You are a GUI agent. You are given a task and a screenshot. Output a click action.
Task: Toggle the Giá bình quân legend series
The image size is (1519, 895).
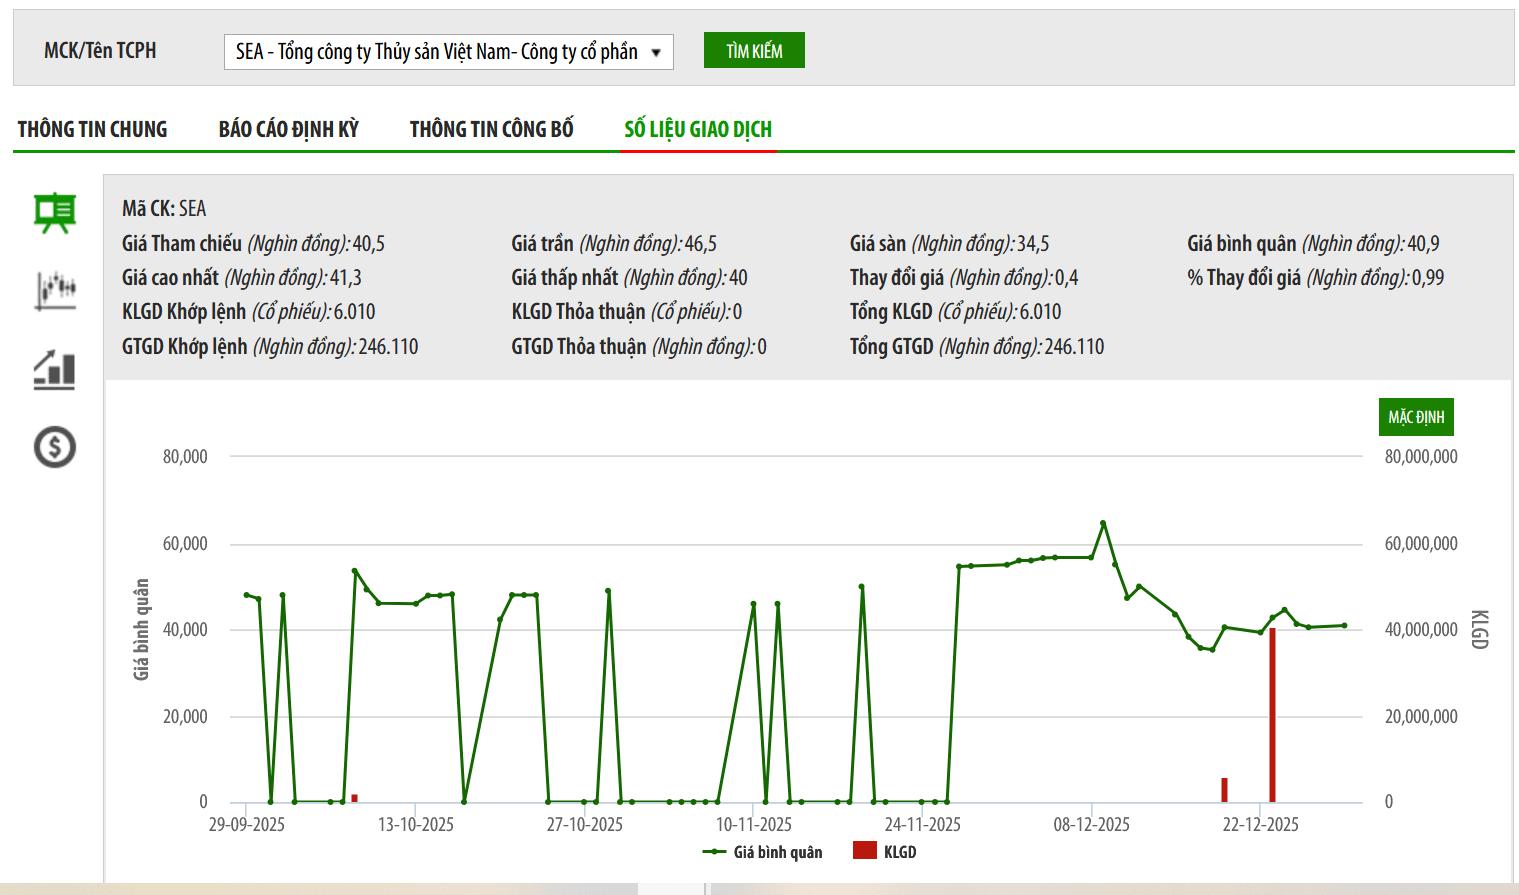tap(777, 852)
